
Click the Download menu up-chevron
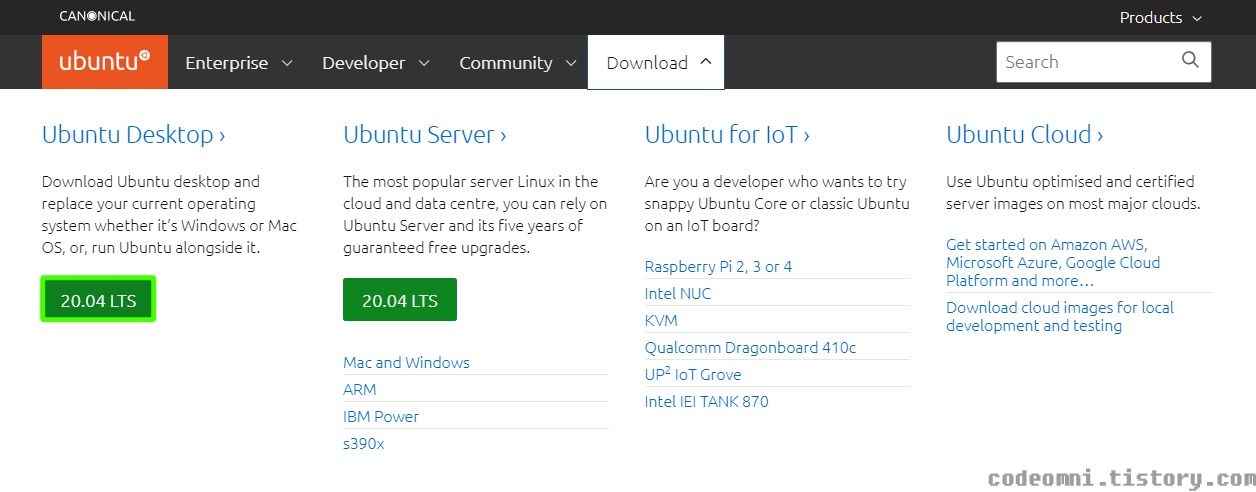click(706, 61)
